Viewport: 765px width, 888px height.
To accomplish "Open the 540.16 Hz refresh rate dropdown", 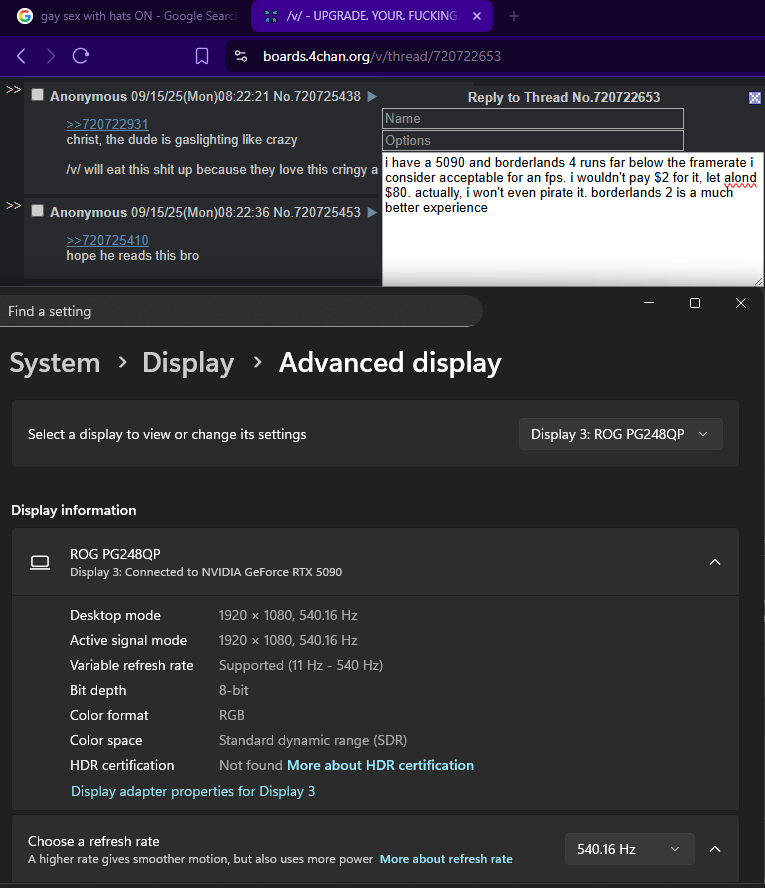I will tap(630, 849).
